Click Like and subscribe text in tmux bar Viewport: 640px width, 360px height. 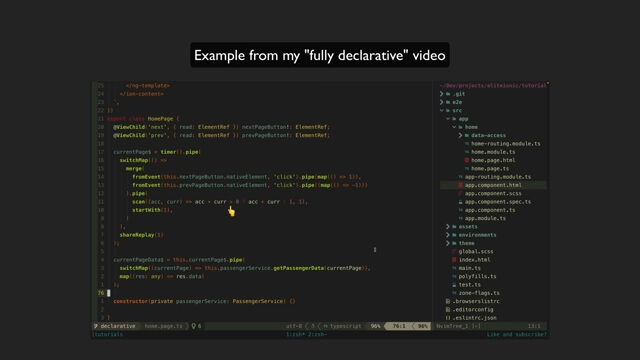516,334
